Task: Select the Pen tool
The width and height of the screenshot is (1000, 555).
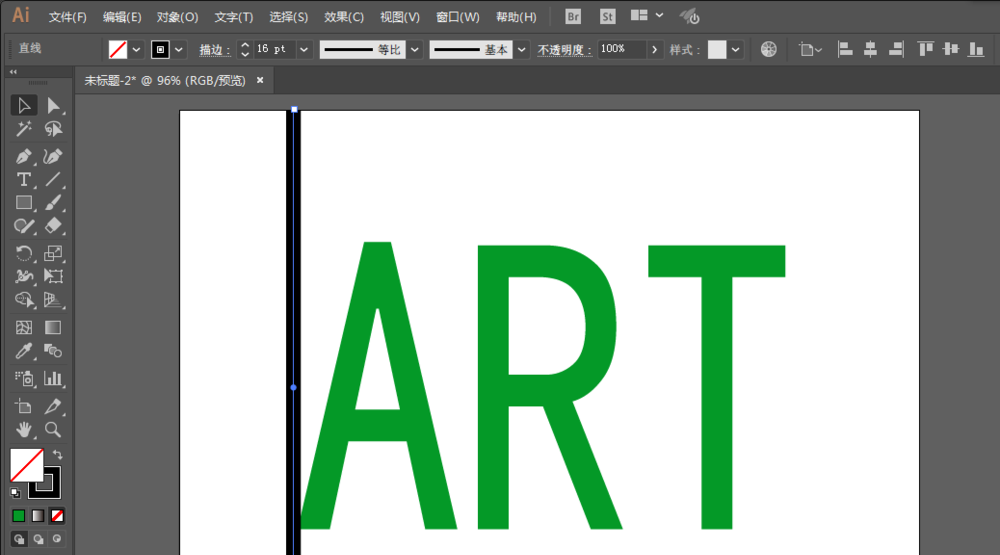Action: coord(24,156)
